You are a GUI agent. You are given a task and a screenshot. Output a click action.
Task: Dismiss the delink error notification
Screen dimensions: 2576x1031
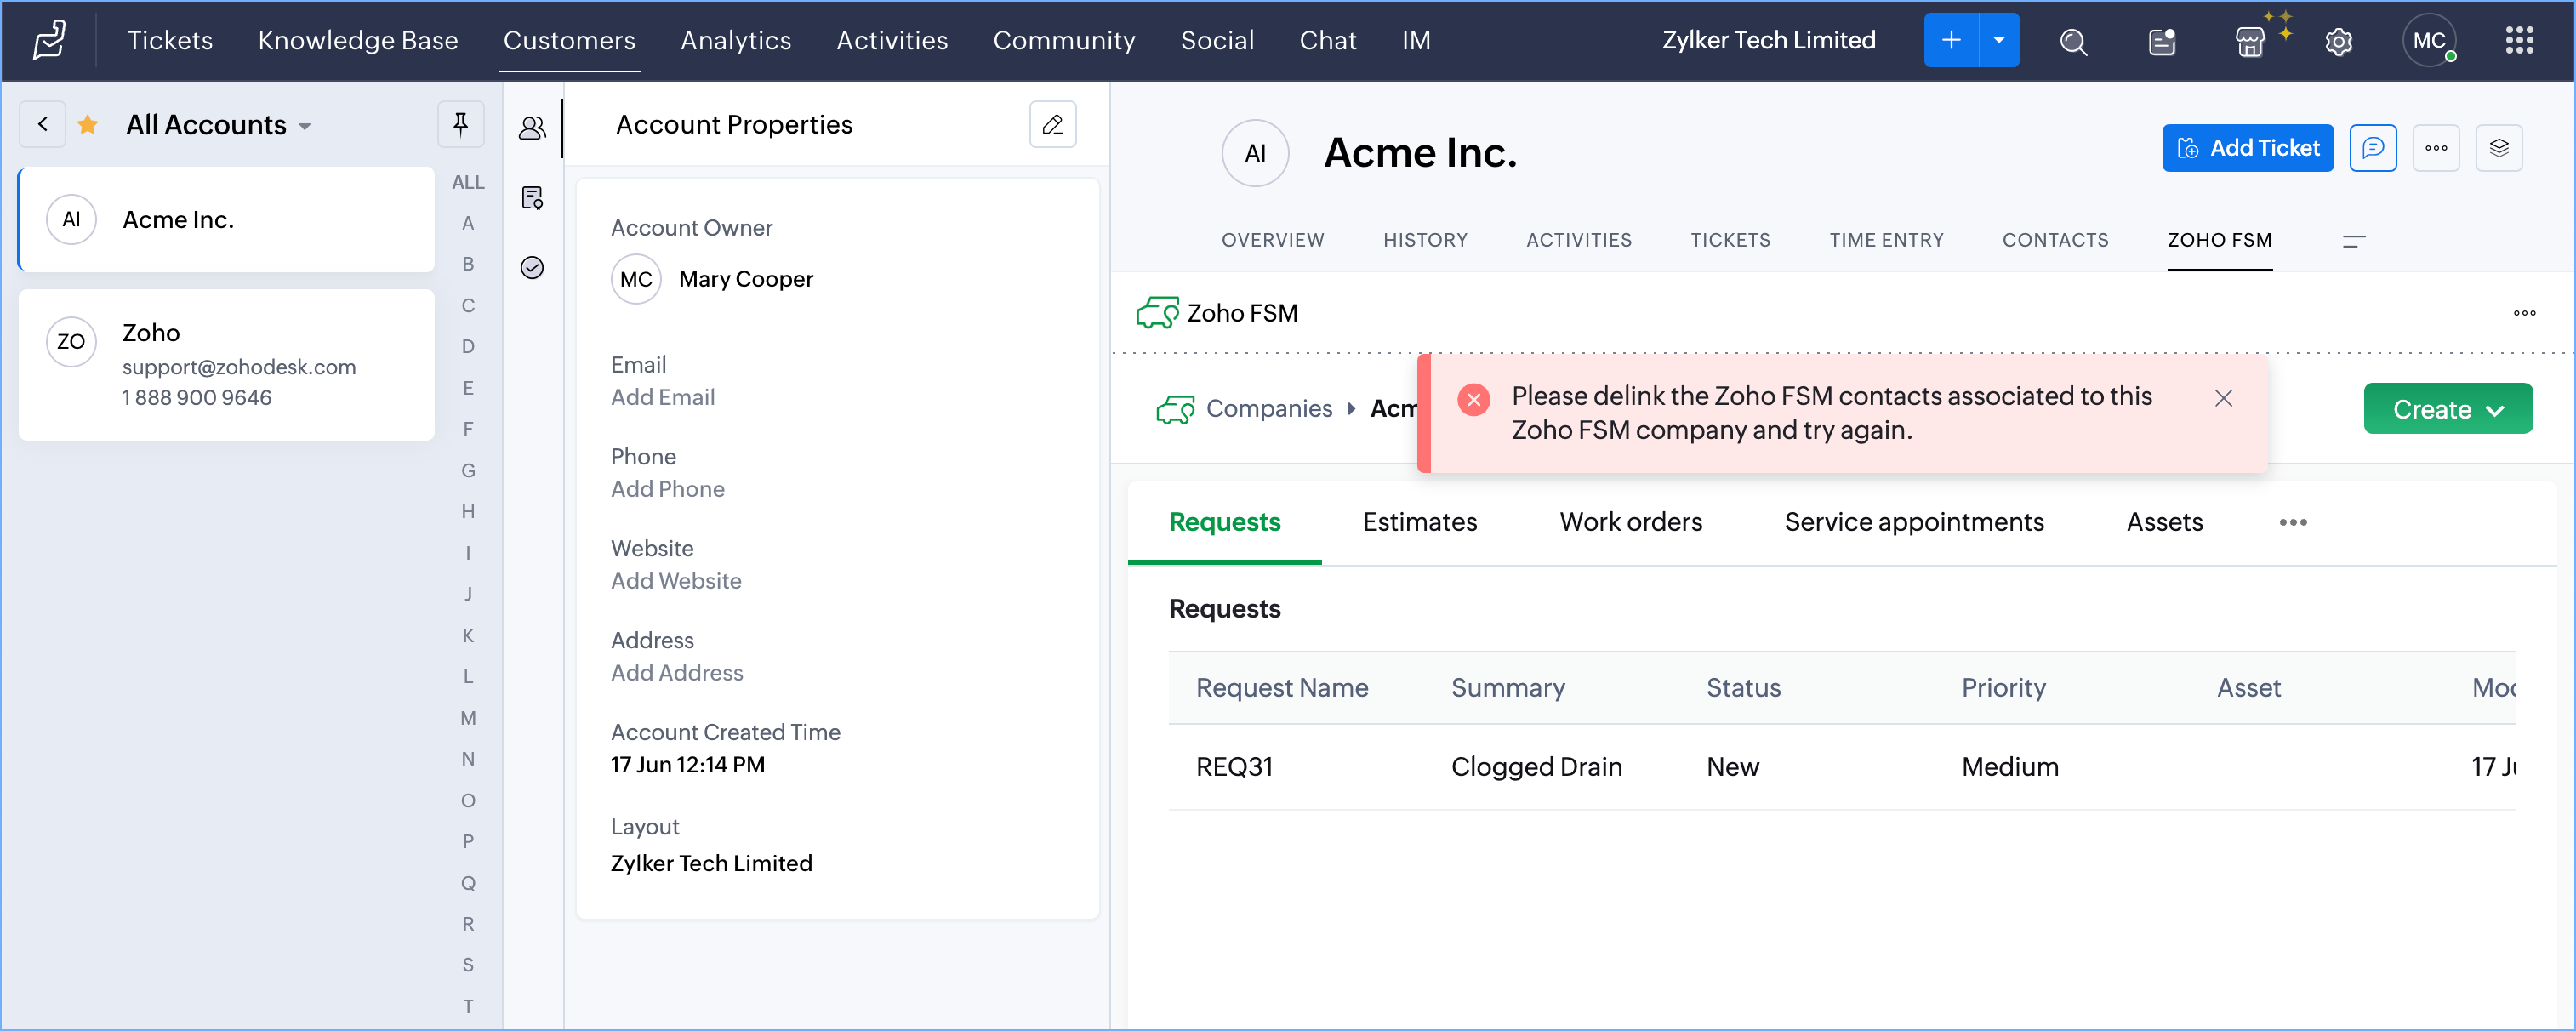click(2223, 398)
